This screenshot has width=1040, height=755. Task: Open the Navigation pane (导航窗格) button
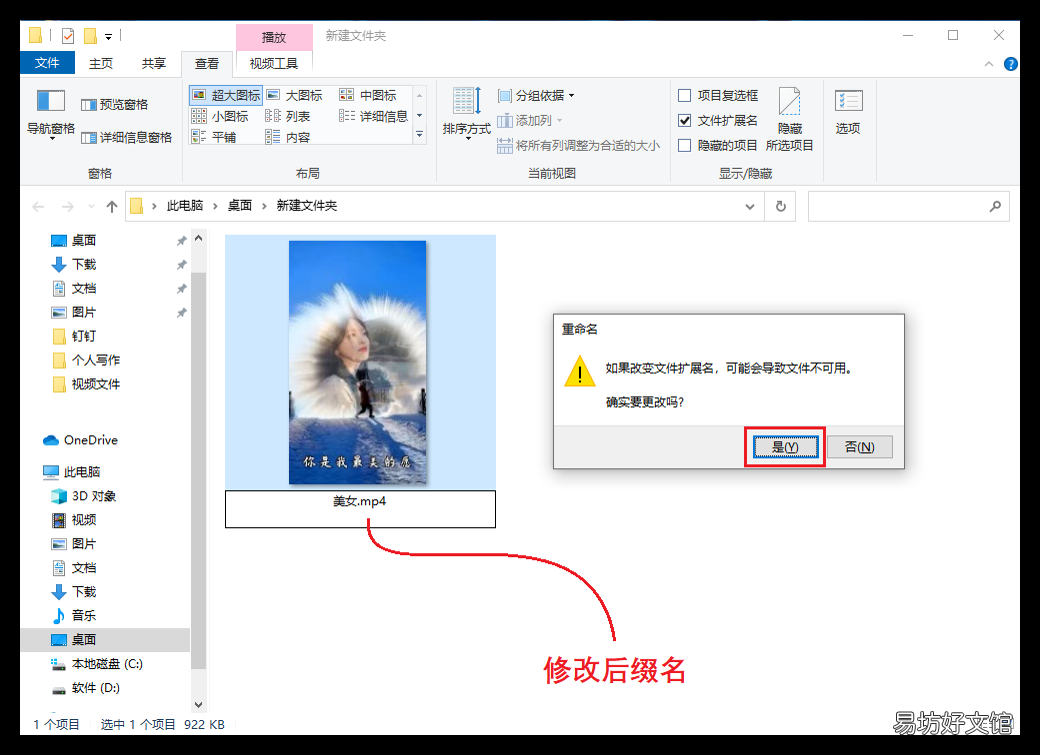click(50, 113)
